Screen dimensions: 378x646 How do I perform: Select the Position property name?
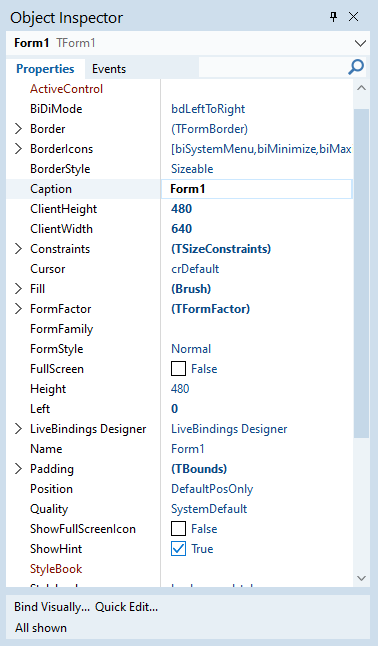click(x=52, y=489)
